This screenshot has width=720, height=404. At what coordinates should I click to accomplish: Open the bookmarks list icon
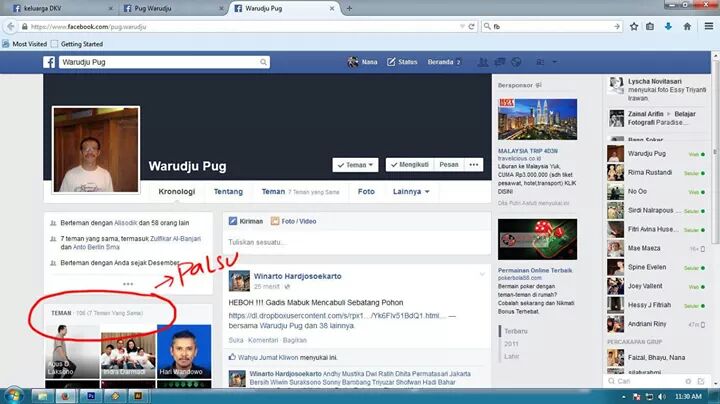pyautogui.click(x=650, y=27)
